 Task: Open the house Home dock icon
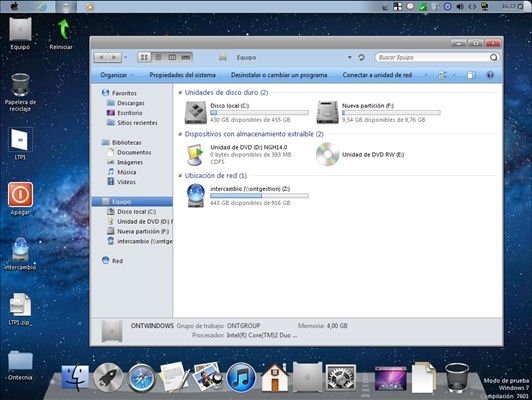(x=274, y=377)
